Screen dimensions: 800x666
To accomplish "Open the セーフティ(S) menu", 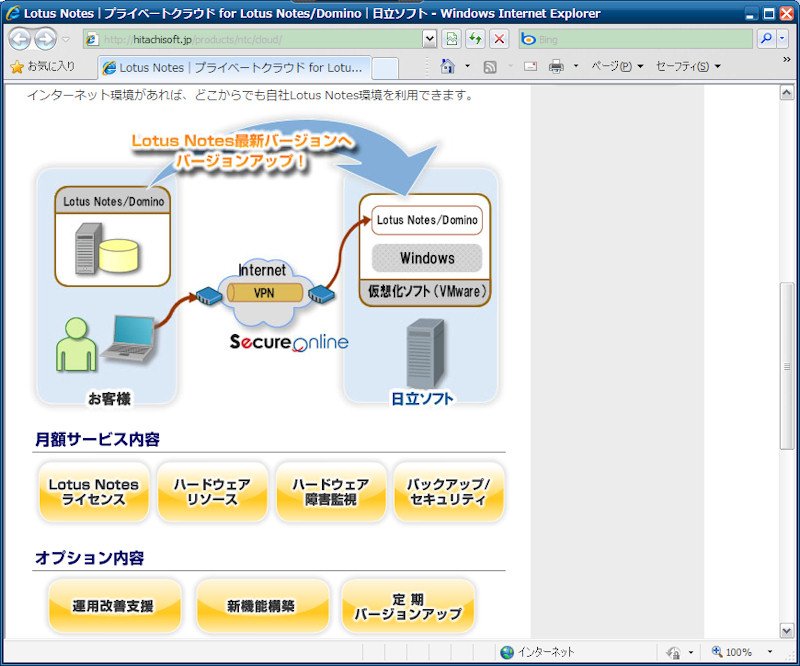I will pos(688,66).
